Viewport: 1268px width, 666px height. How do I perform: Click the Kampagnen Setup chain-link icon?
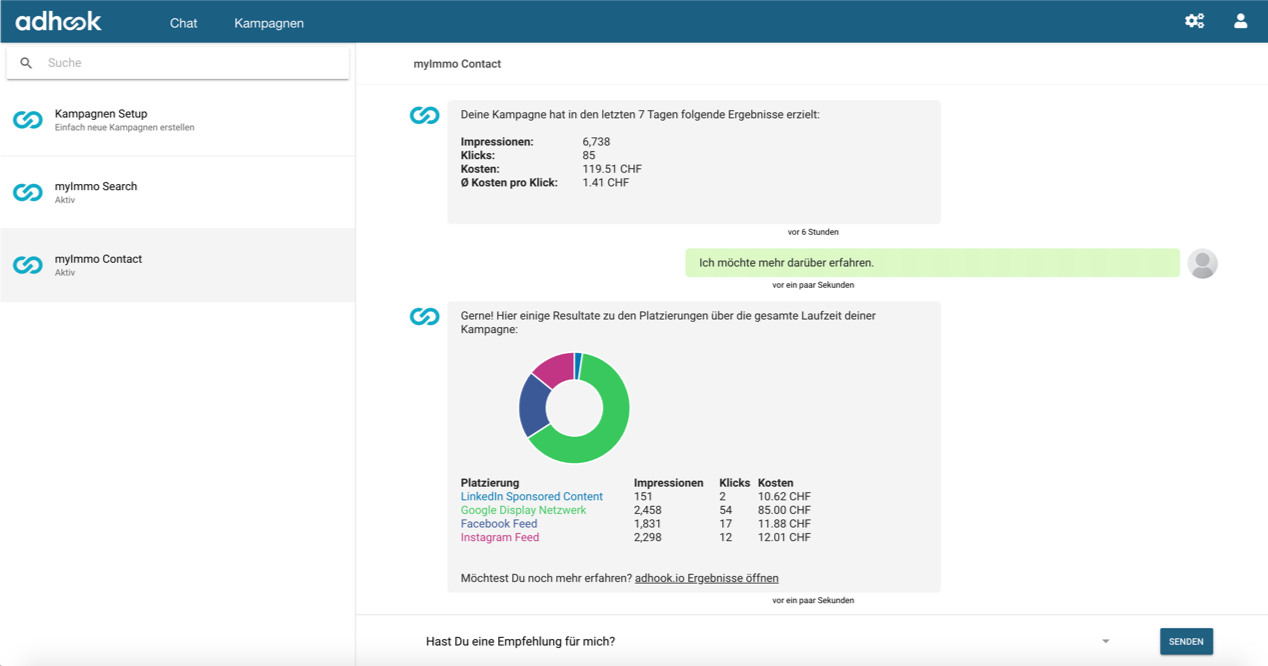[x=28, y=120]
